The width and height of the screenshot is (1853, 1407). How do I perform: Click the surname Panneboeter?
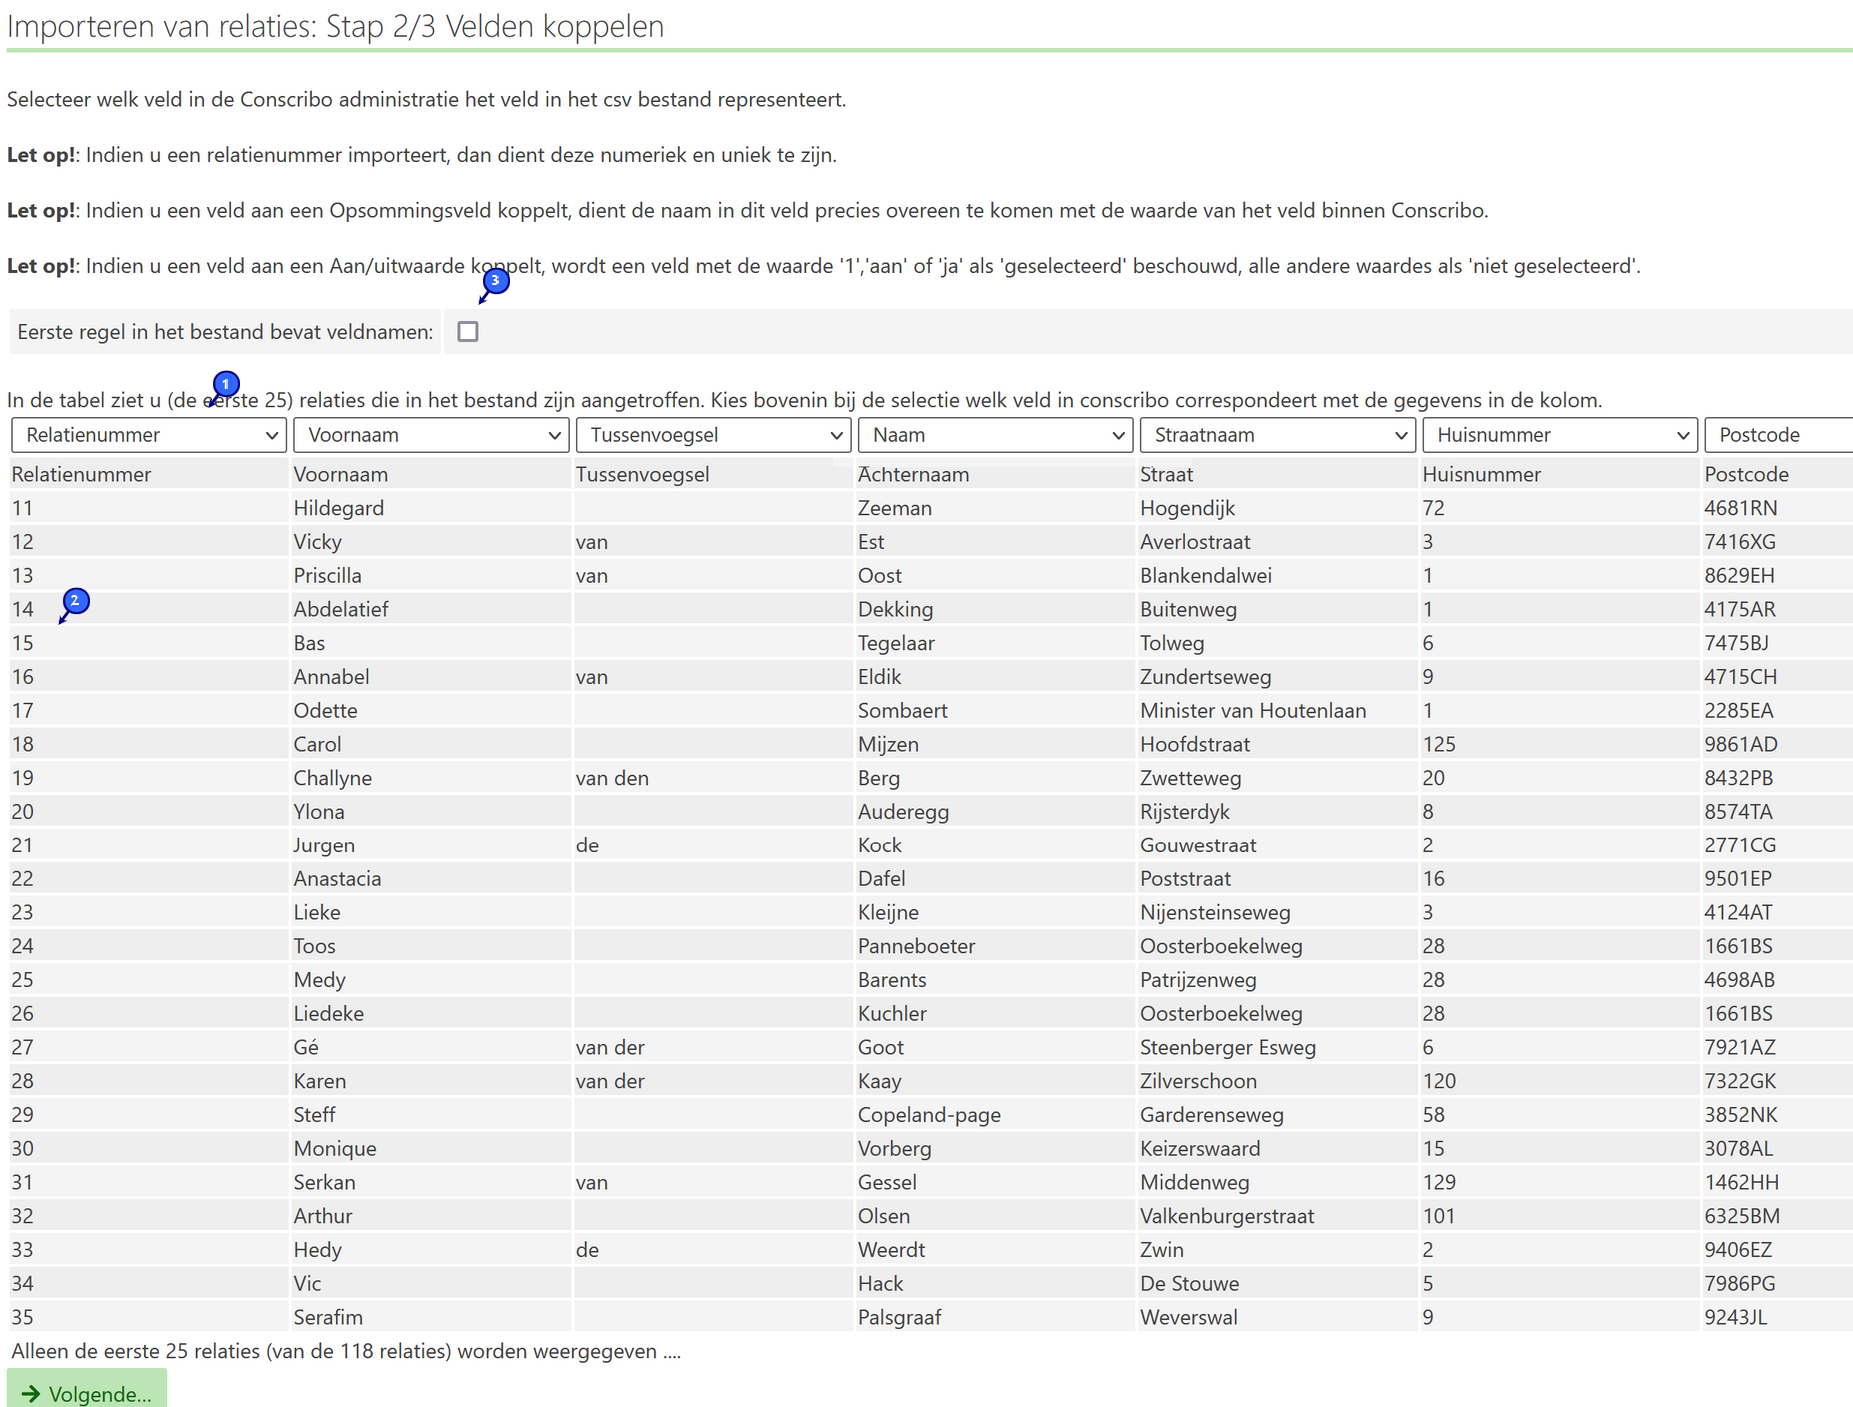click(x=916, y=946)
